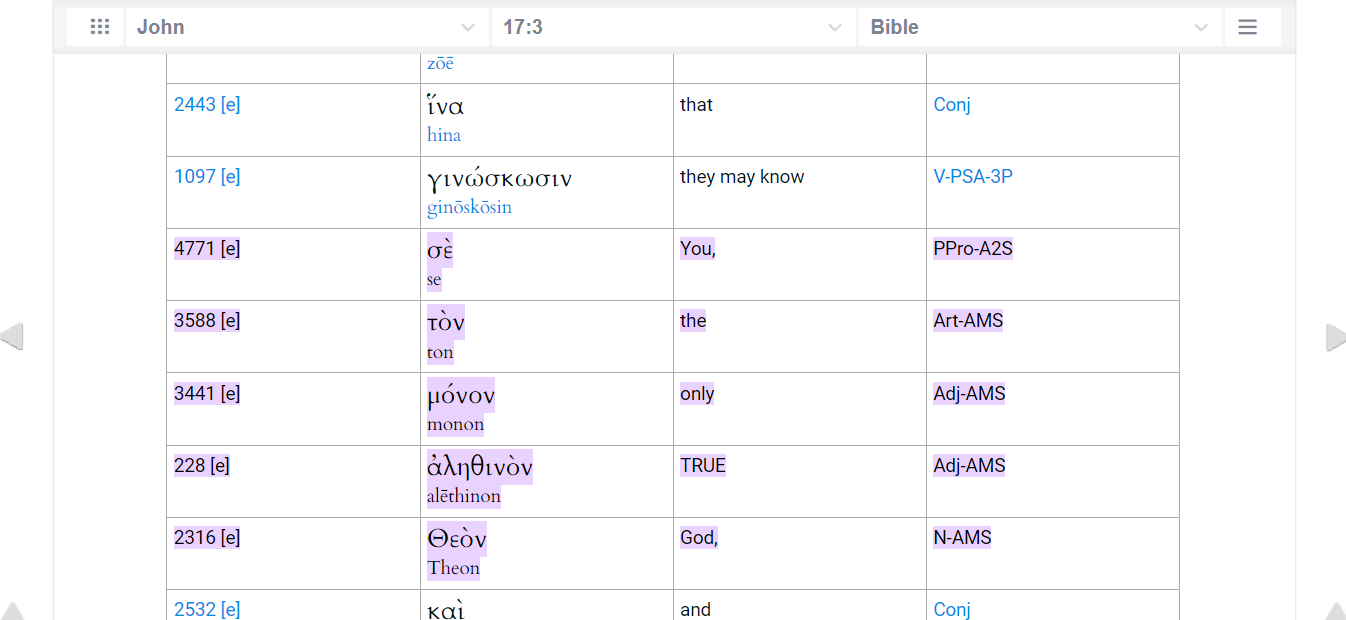This screenshot has width=1346, height=620.
Task: Open the hamburger menu icon
Action: (x=1247, y=27)
